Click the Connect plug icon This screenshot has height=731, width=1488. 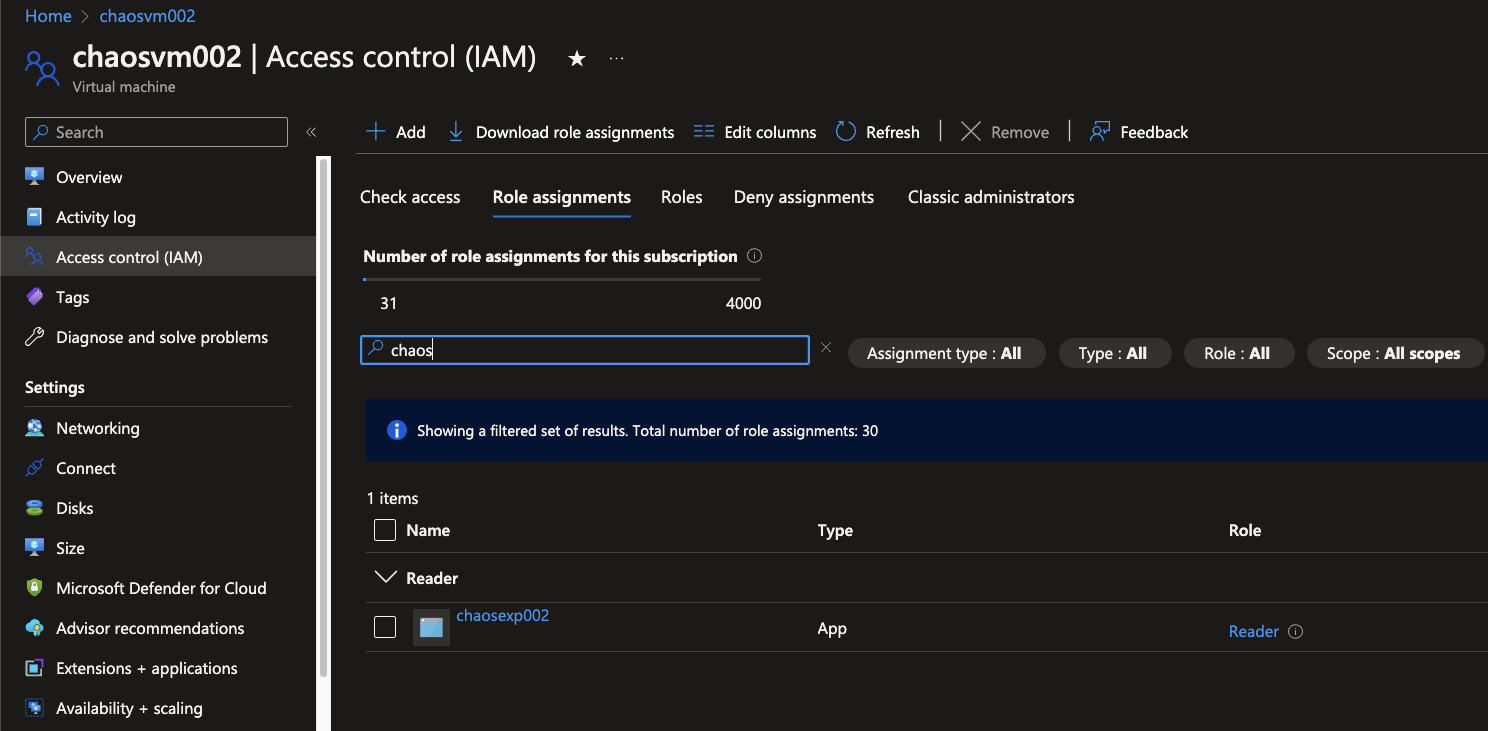35,468
